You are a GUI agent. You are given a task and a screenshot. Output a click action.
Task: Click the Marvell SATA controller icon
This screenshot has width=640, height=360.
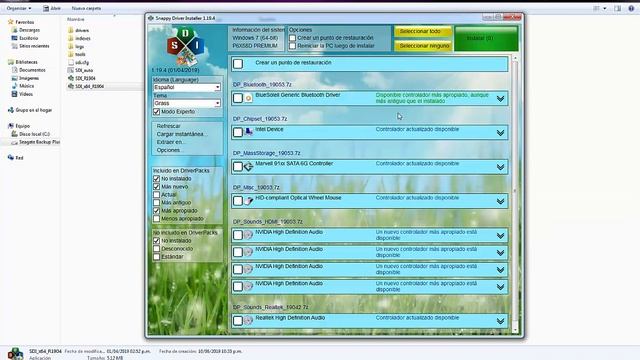248,167
